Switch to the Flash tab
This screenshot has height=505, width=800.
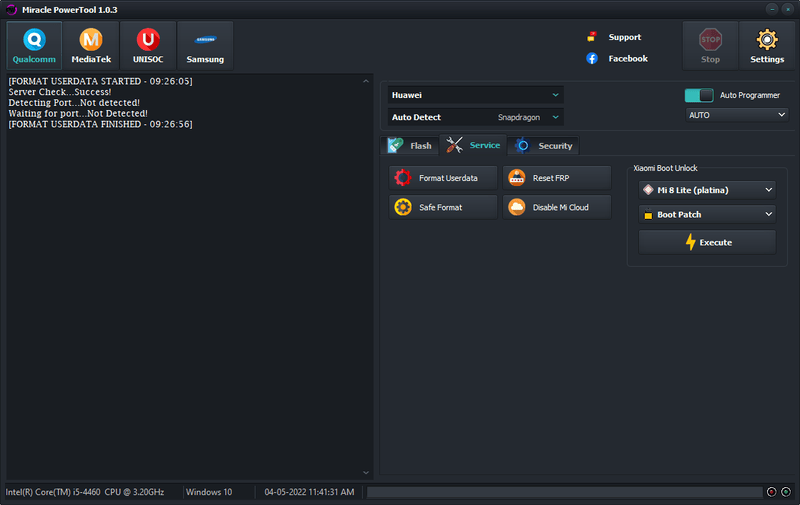pyautogui.click(x=410, y=146)
